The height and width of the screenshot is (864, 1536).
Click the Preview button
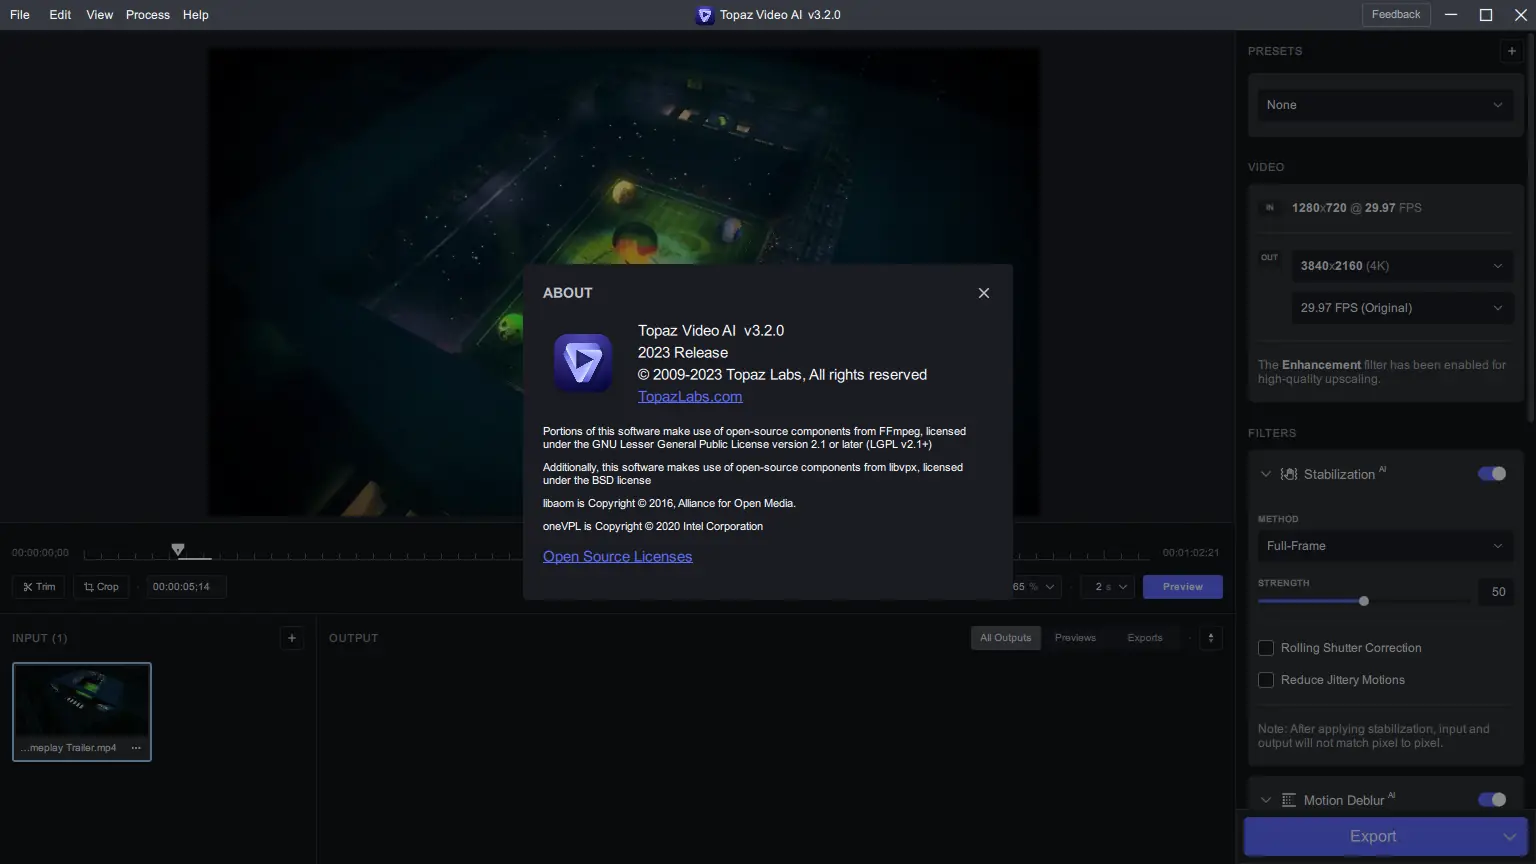click(1183, 587)
